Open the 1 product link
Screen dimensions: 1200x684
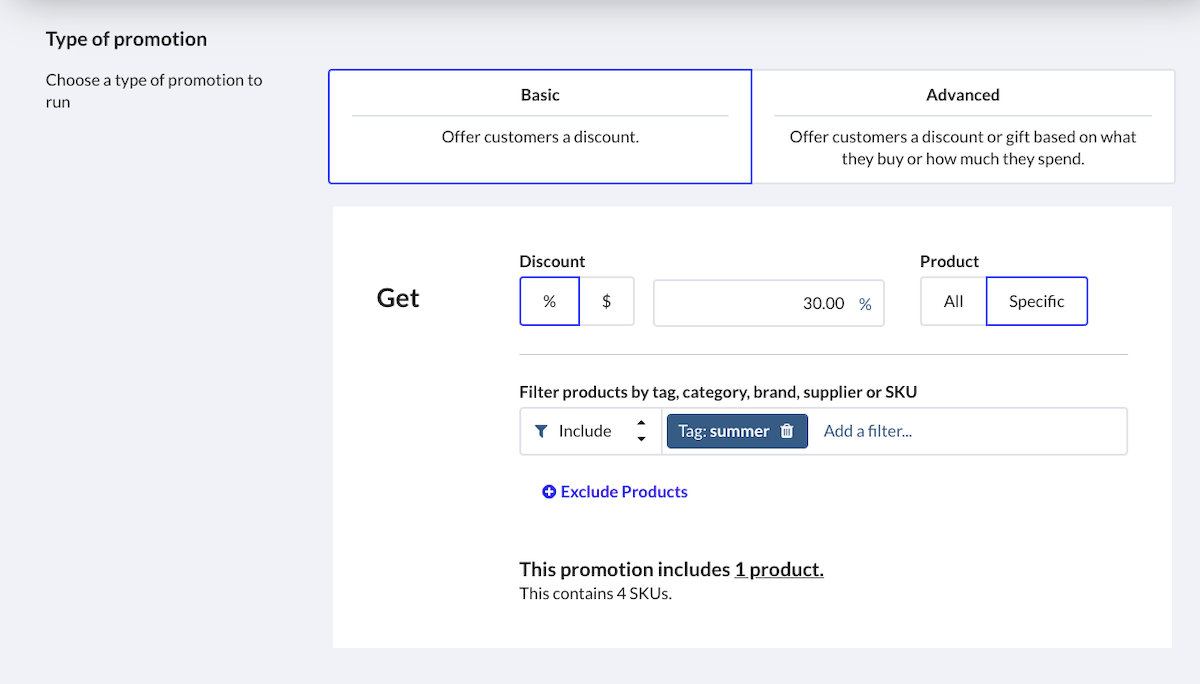779,570
